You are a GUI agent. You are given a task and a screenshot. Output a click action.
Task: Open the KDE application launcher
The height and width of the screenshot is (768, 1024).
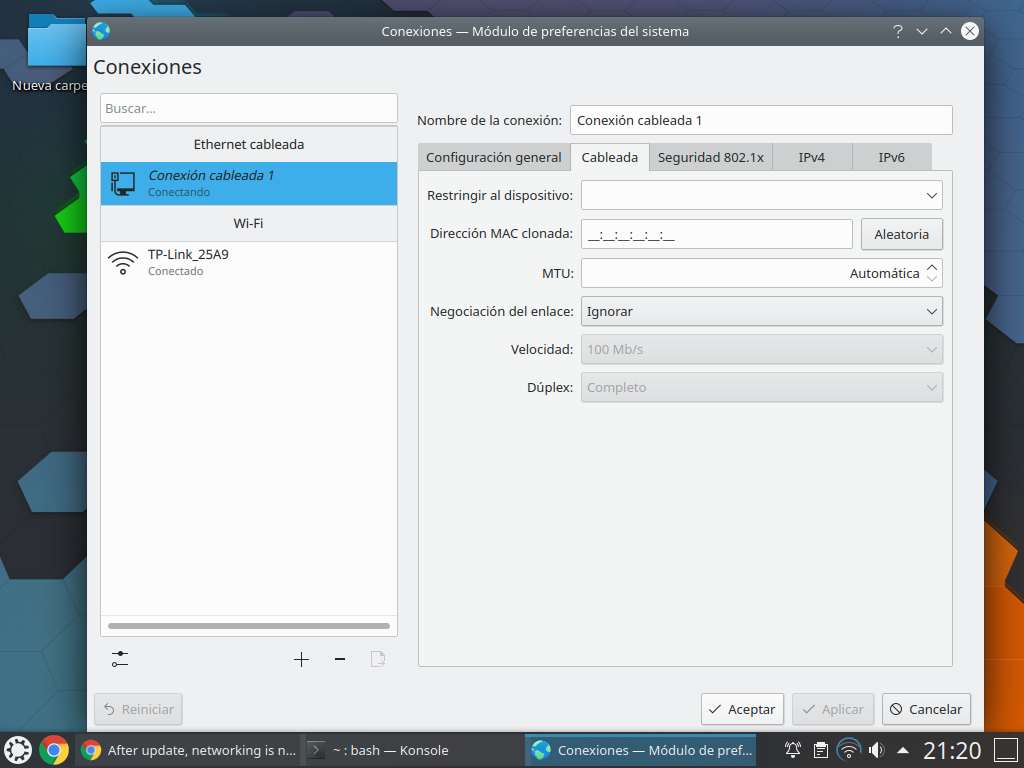(18, 749)
